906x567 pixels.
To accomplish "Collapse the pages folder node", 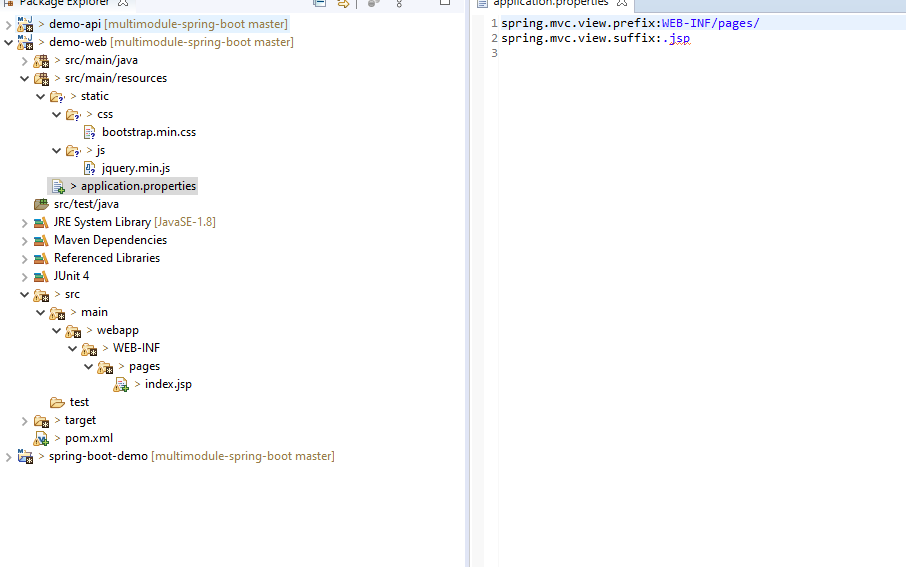I will pyautogui.click(x=88, y=366).
